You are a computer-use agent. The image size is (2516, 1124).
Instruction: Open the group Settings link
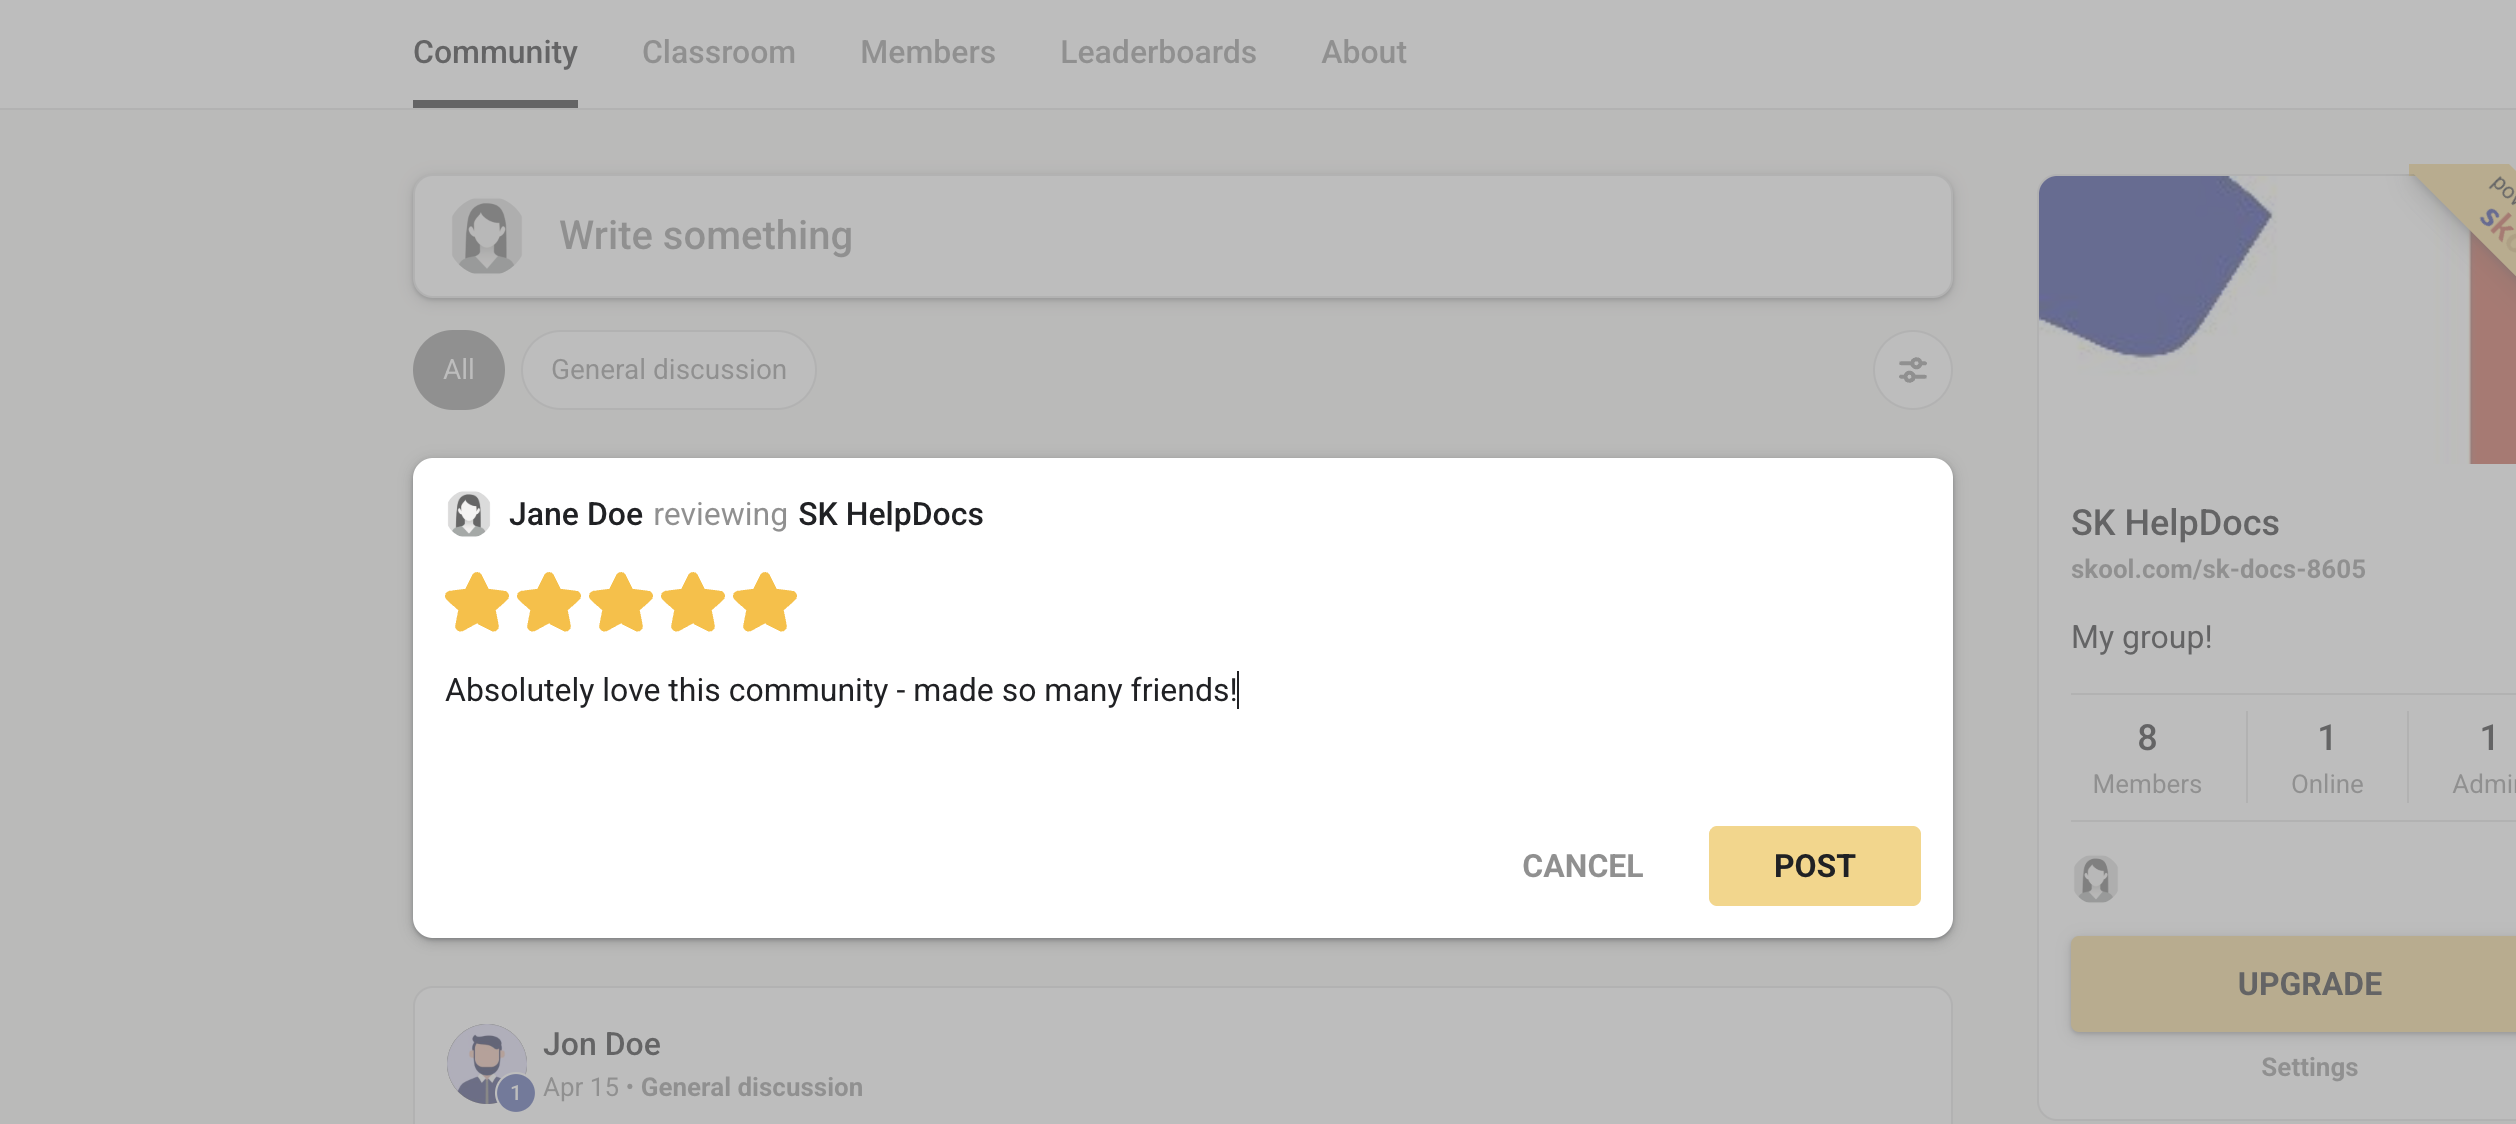pyautogui.click(x=2310, y=1067)
